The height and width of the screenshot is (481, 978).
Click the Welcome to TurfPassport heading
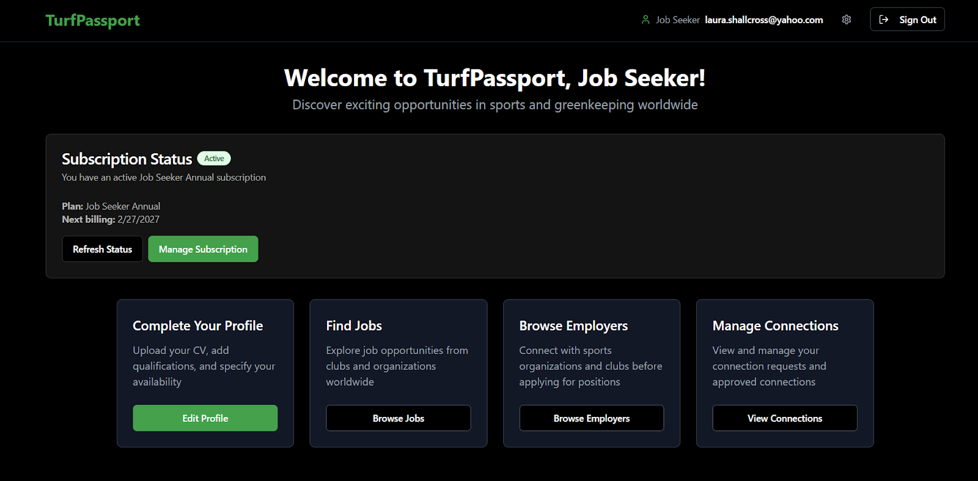point(494,78)
